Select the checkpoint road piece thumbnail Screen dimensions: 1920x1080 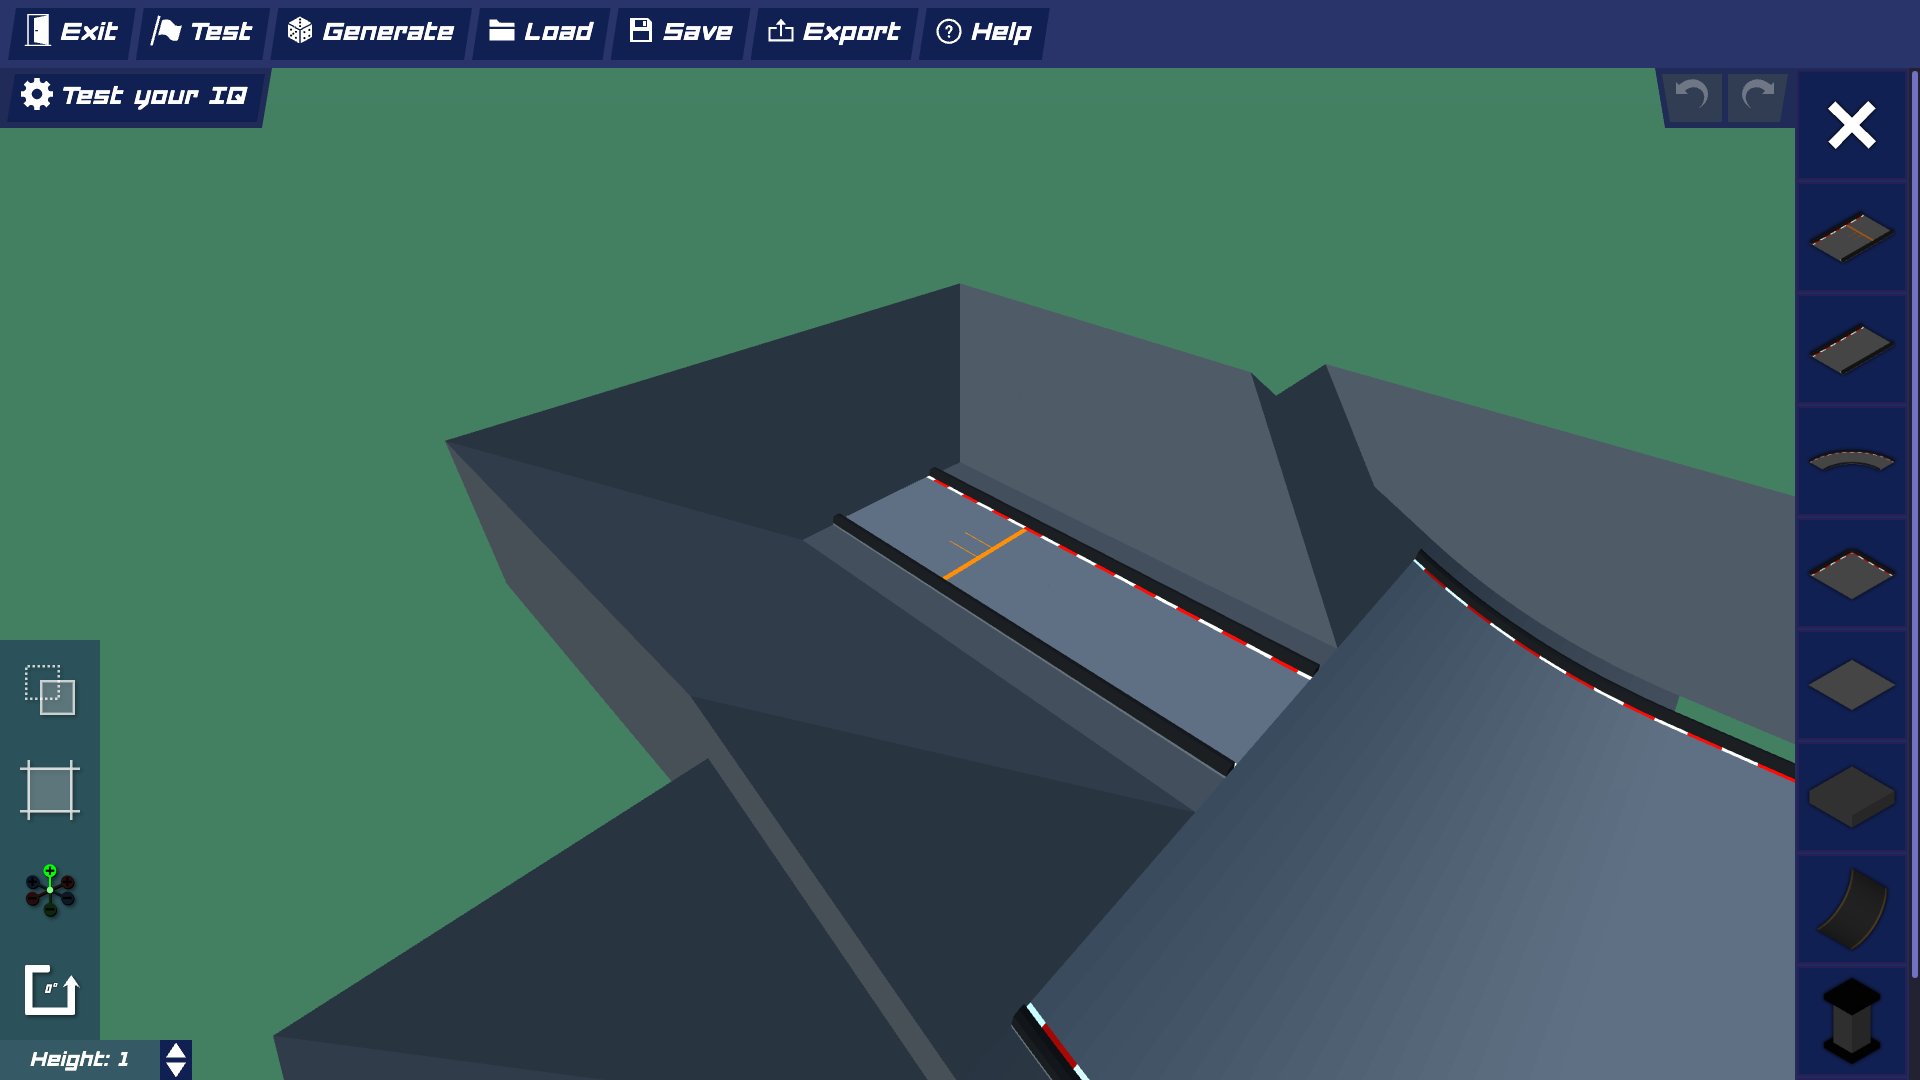coord(1851,237)
